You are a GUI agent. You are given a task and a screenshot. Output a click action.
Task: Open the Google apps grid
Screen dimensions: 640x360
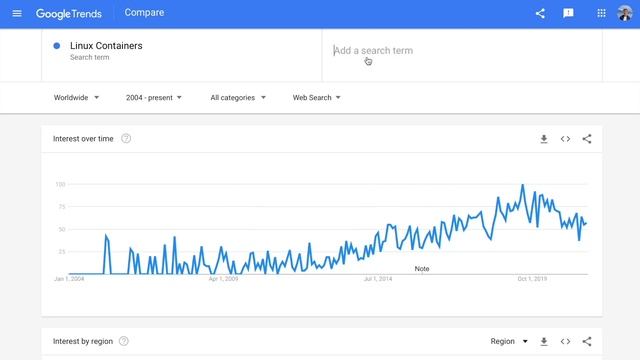pyautogui.click(x=601, y=13)
